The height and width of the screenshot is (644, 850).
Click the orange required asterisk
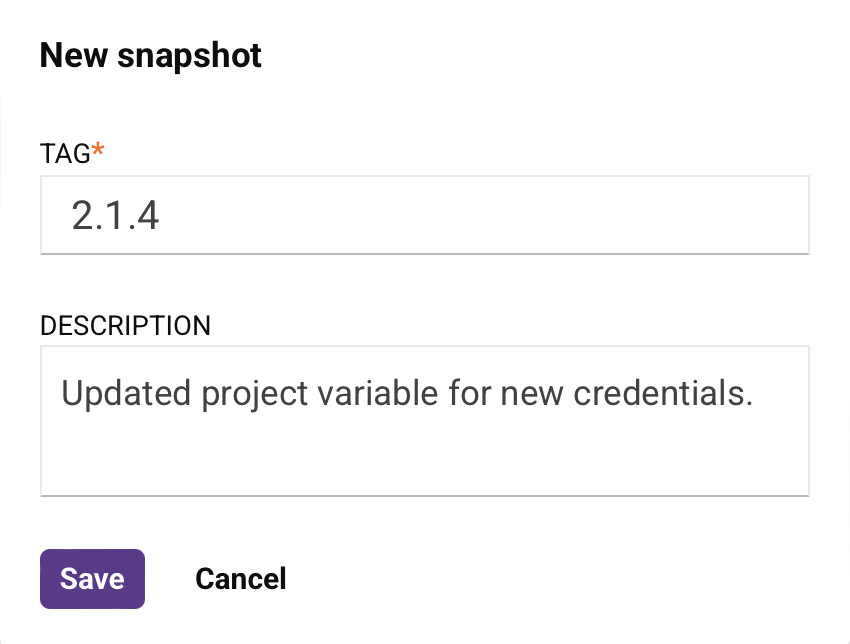tap(97, 150)
